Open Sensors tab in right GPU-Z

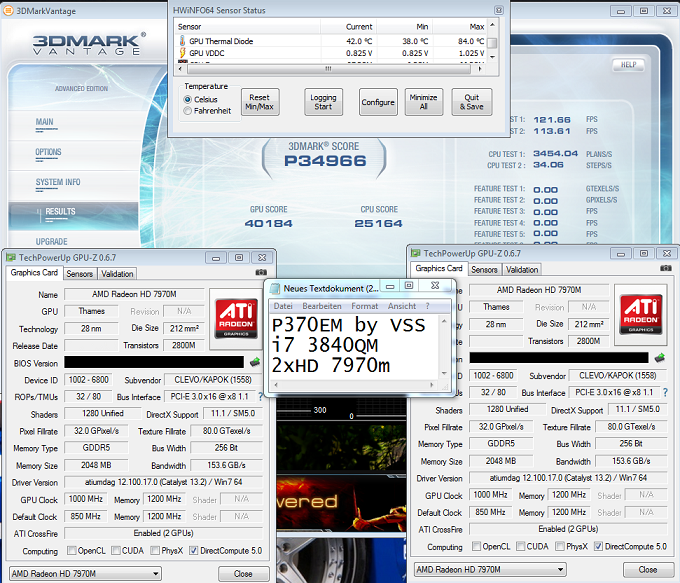click(x=484, y=269)
